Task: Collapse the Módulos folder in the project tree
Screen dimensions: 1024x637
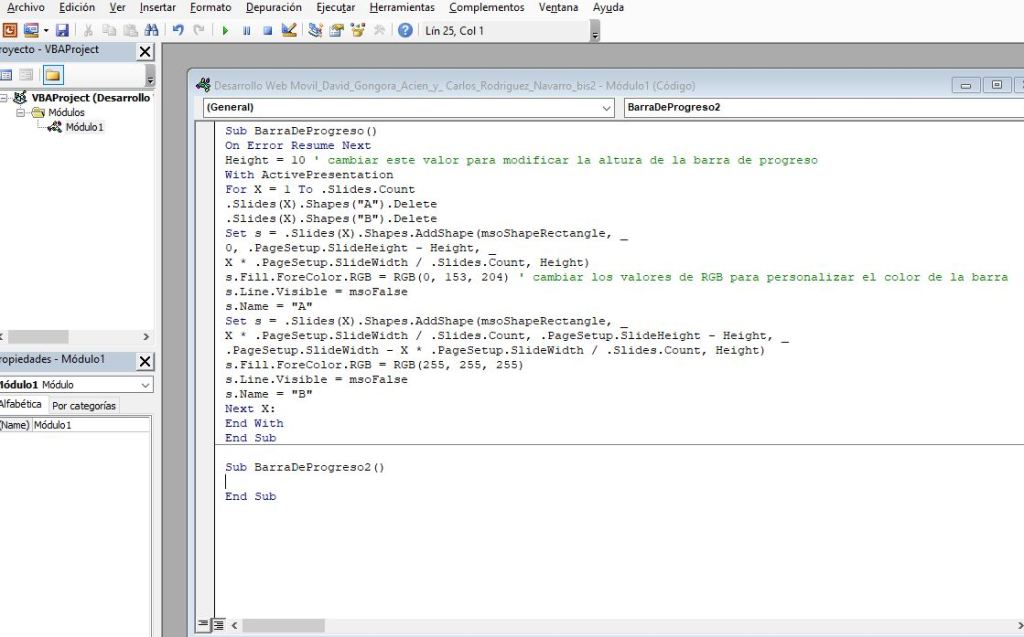Action: pos(22,113)
